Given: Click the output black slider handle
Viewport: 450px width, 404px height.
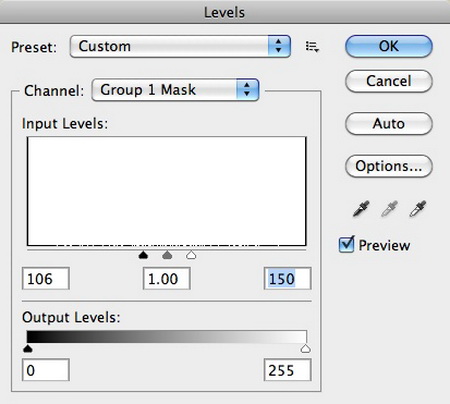Looking at the screenshot, I should [28, 349].
